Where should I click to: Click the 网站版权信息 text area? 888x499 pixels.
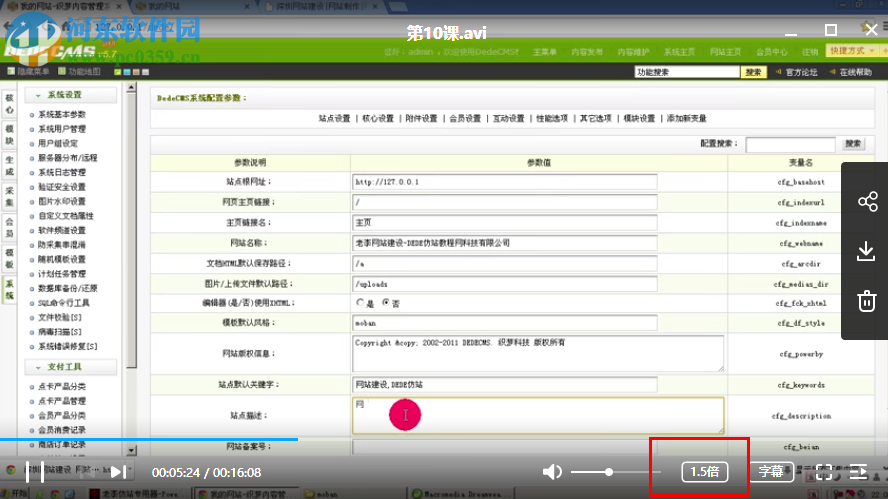coord(538,353)
